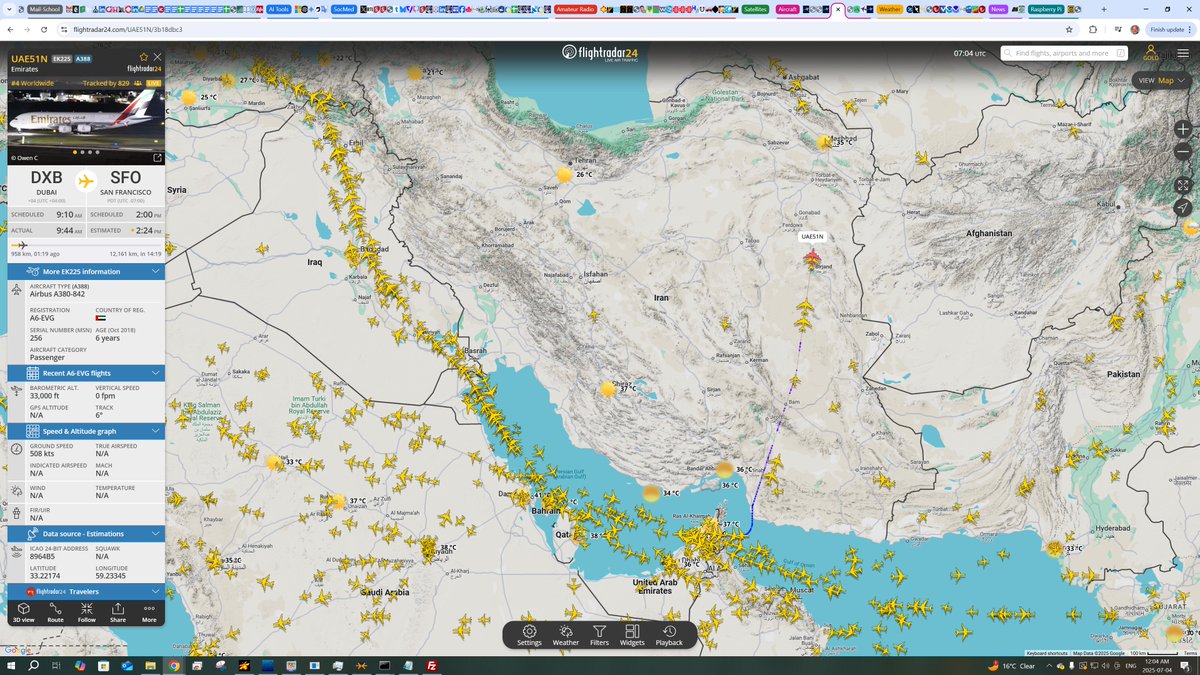The height and width of the screenshot is (675, 1200).
Task: Bookmark this page in Chrome
Action: [x=1070, y=29]
